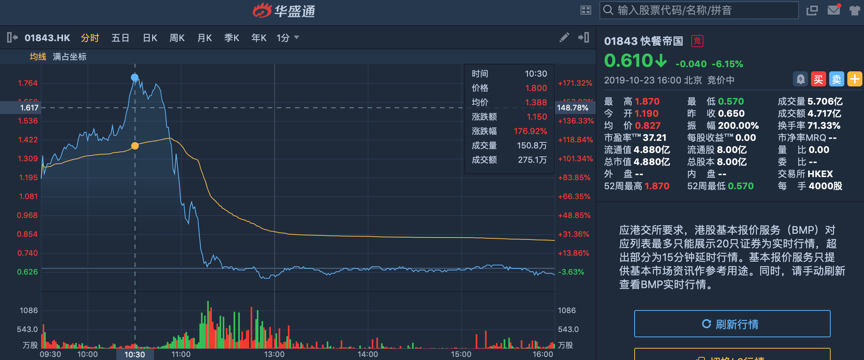864x360 pixels.
Task: Click the 01843 快餐帝国 stock title
Action: coord(644,41)
